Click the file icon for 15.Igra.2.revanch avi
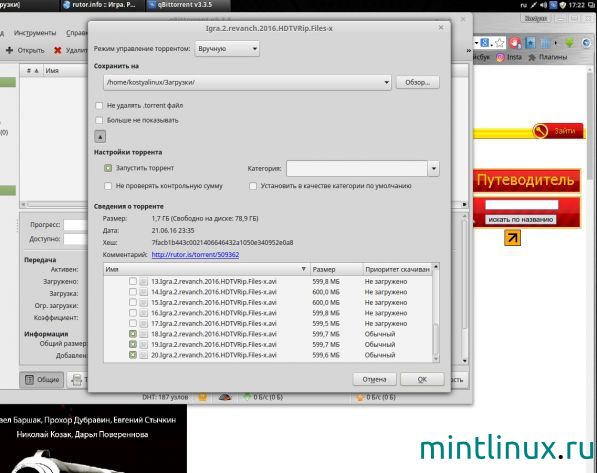This screenshot has width=597, height=473. click(x=144, y=303)
